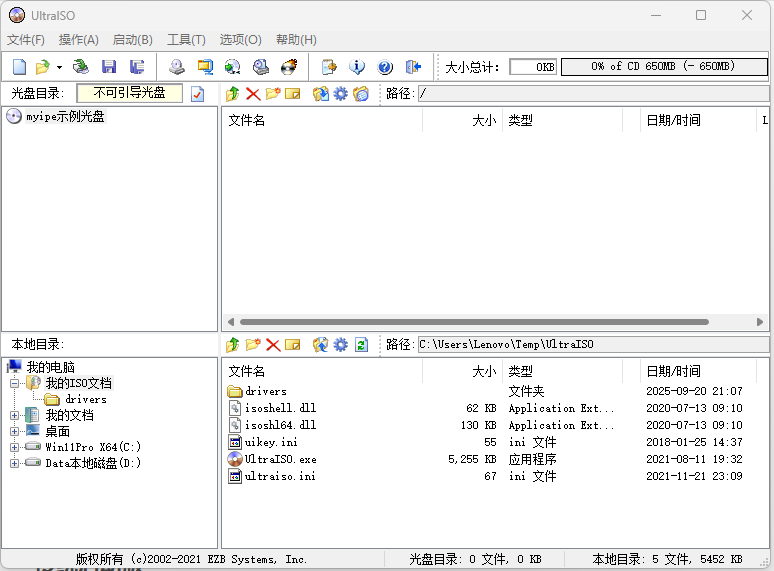Open the 文件(F) menu
774x571 pixels.
coord(26,39)
